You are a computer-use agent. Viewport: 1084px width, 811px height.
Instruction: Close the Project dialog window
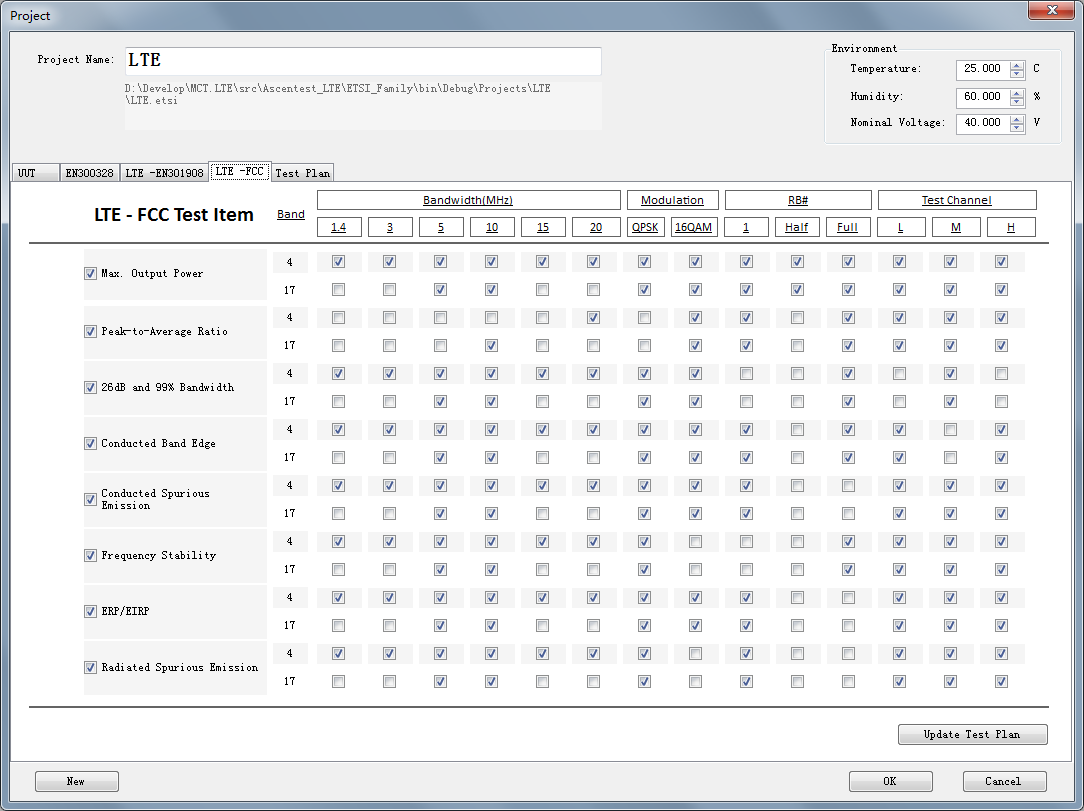(1052, 10)
